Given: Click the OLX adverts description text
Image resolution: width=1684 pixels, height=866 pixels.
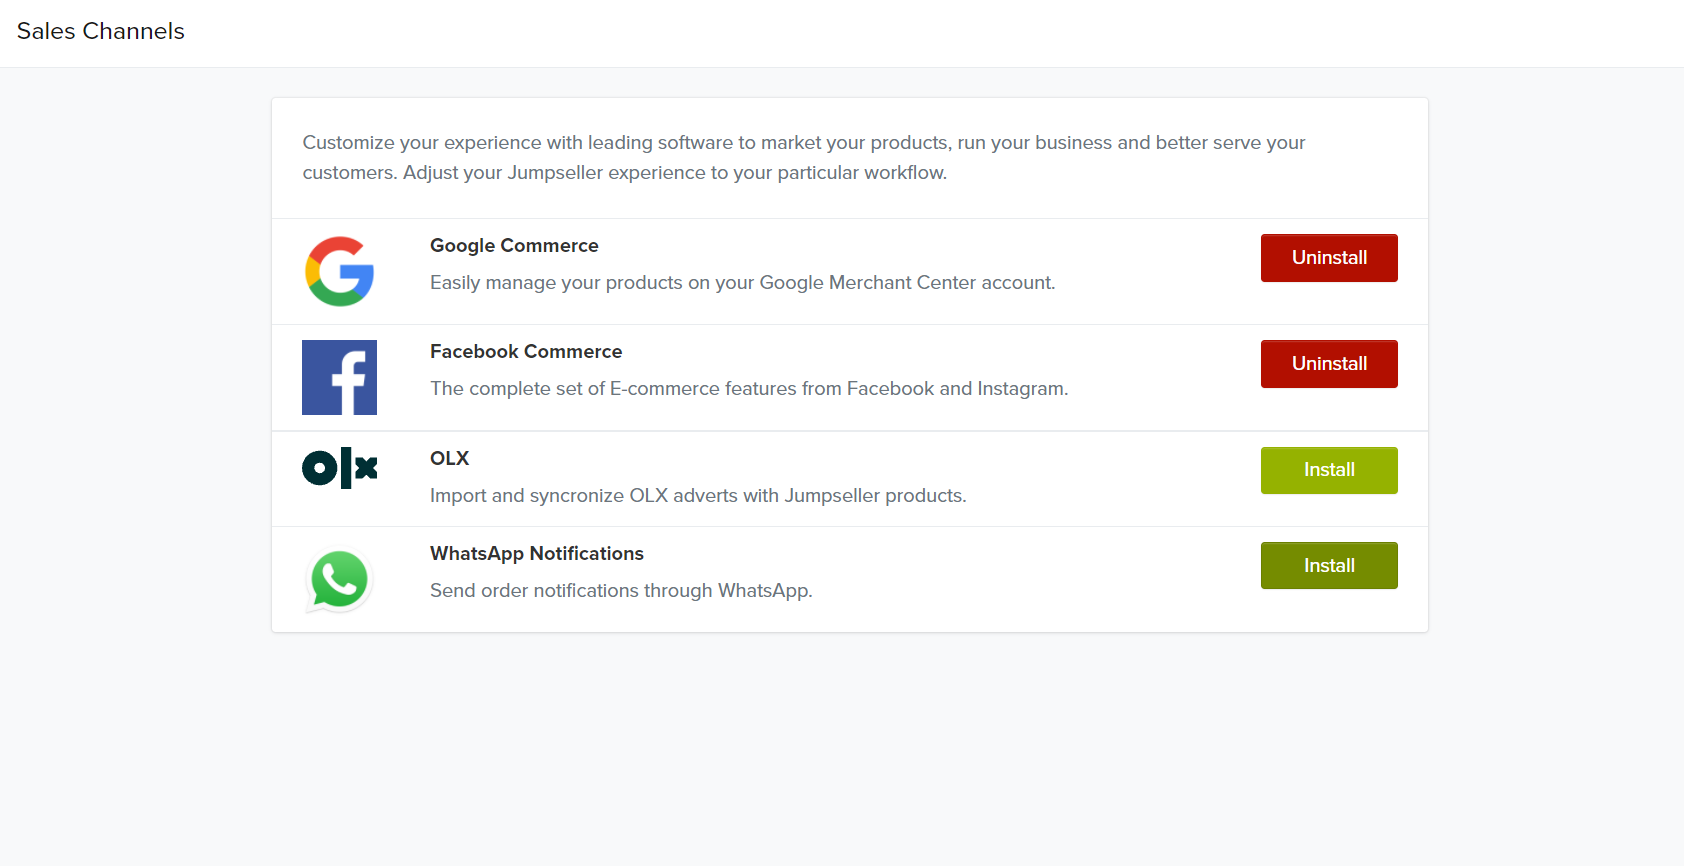Looking at the screenshot, I should 698,496.
